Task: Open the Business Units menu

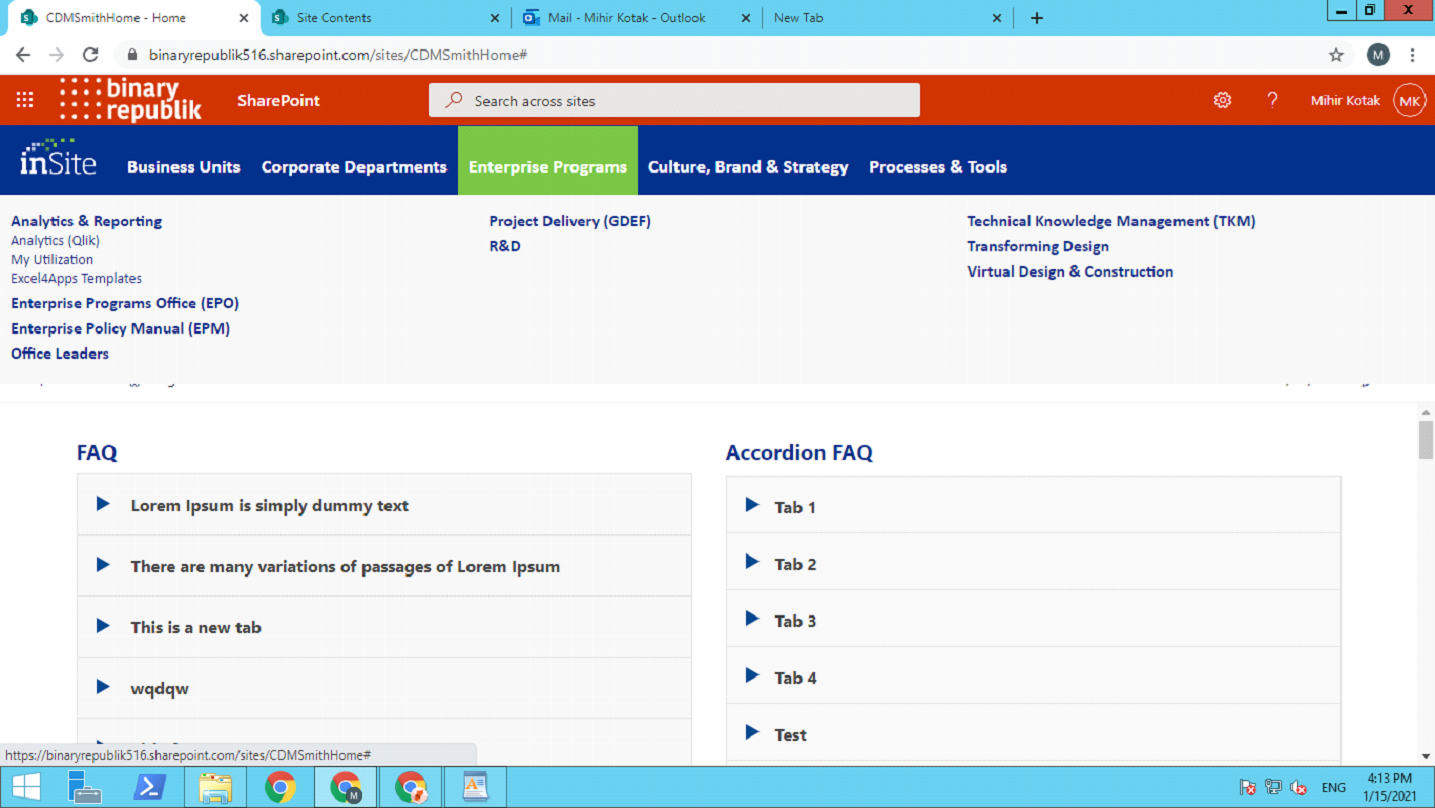Action: tap(184, 167)
